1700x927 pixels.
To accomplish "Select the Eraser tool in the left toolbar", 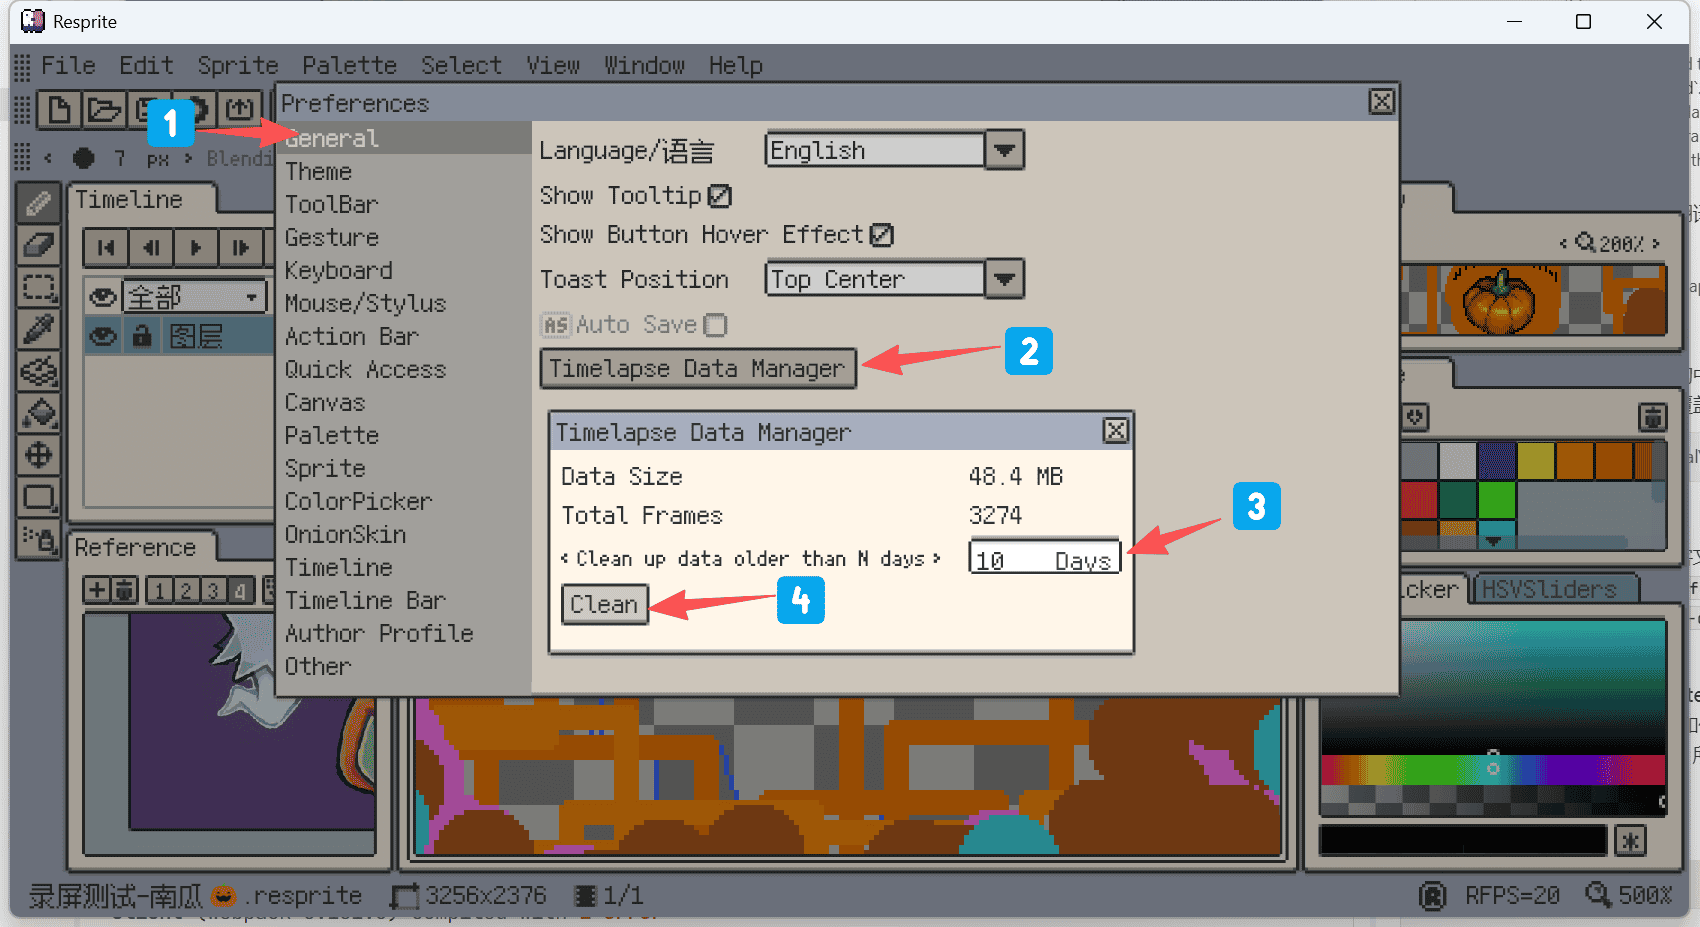I will pos(39,246).
